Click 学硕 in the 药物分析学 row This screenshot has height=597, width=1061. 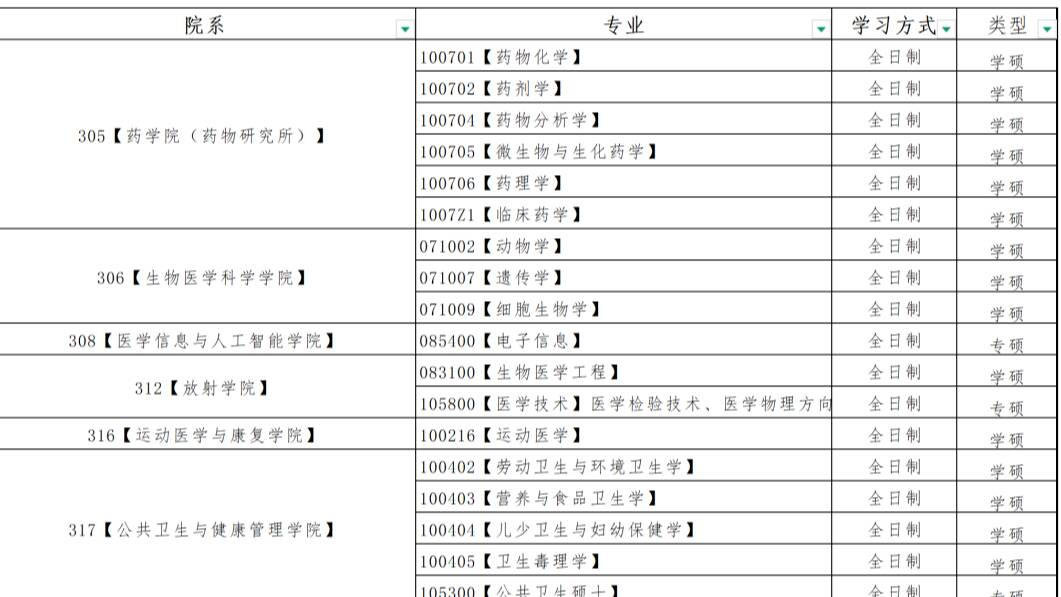tap(1007, 125)
